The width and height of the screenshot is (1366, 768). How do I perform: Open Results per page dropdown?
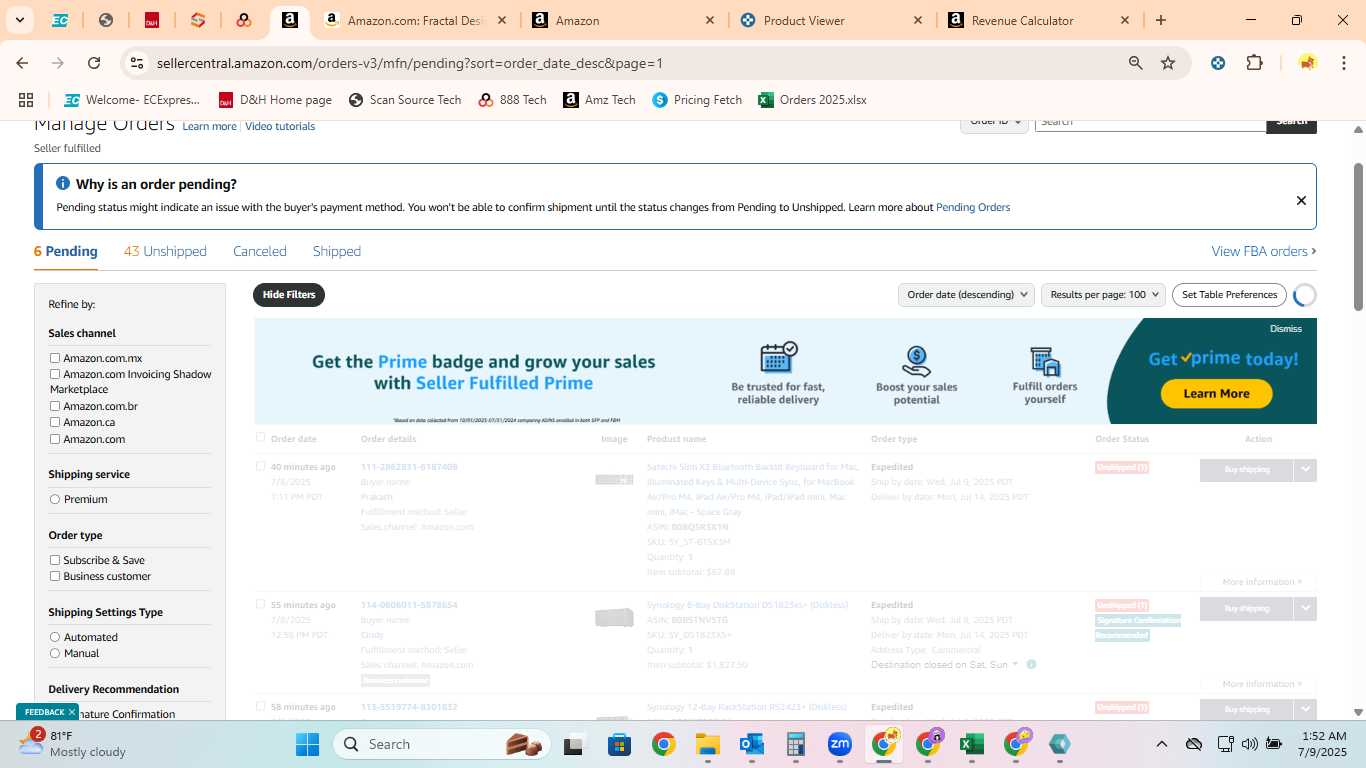click(x=1103, y=294)
